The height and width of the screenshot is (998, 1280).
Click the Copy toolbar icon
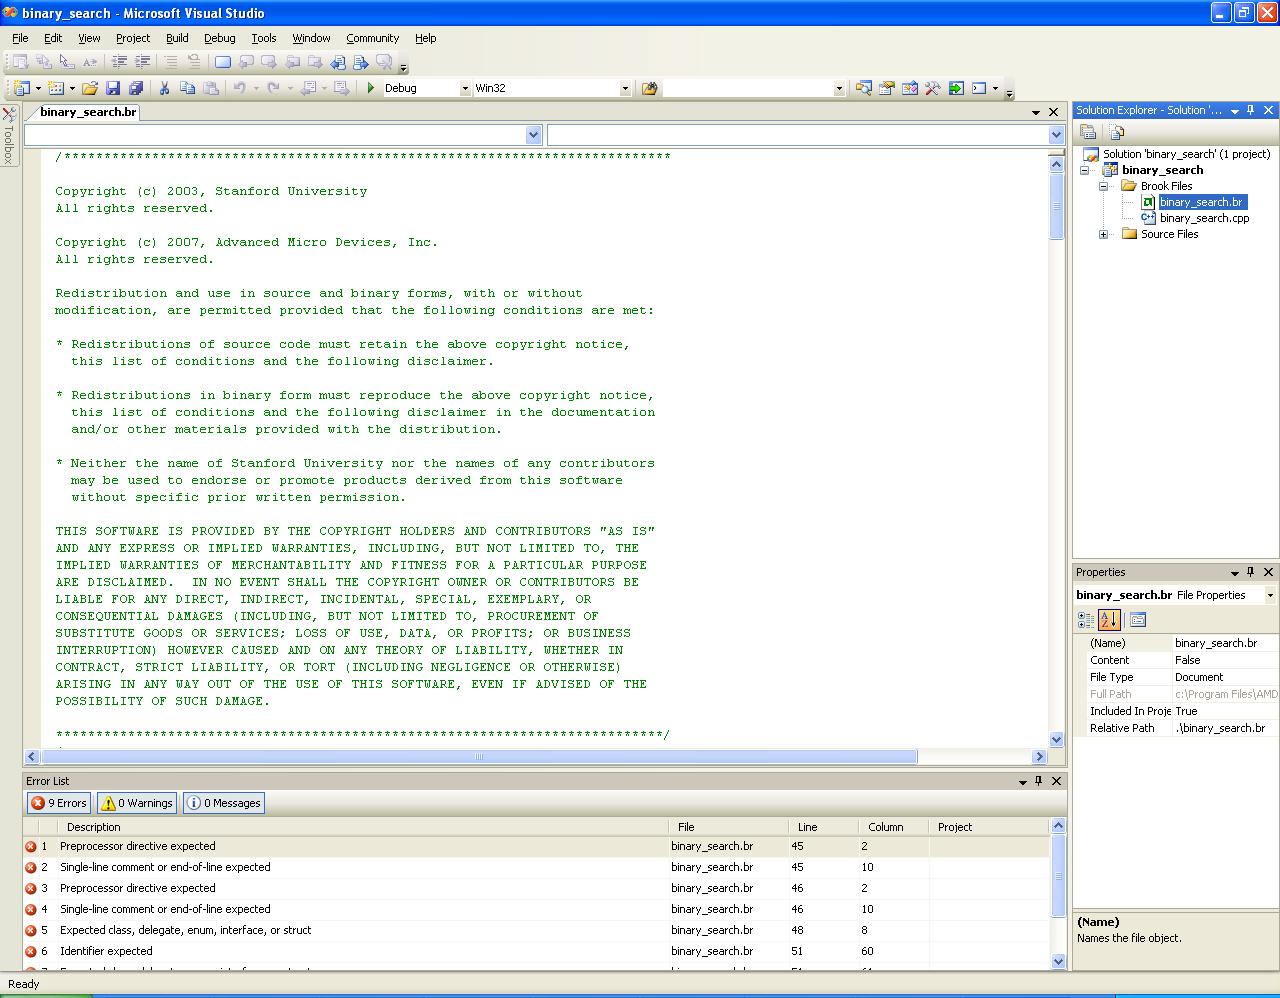[x=187, y=88]
